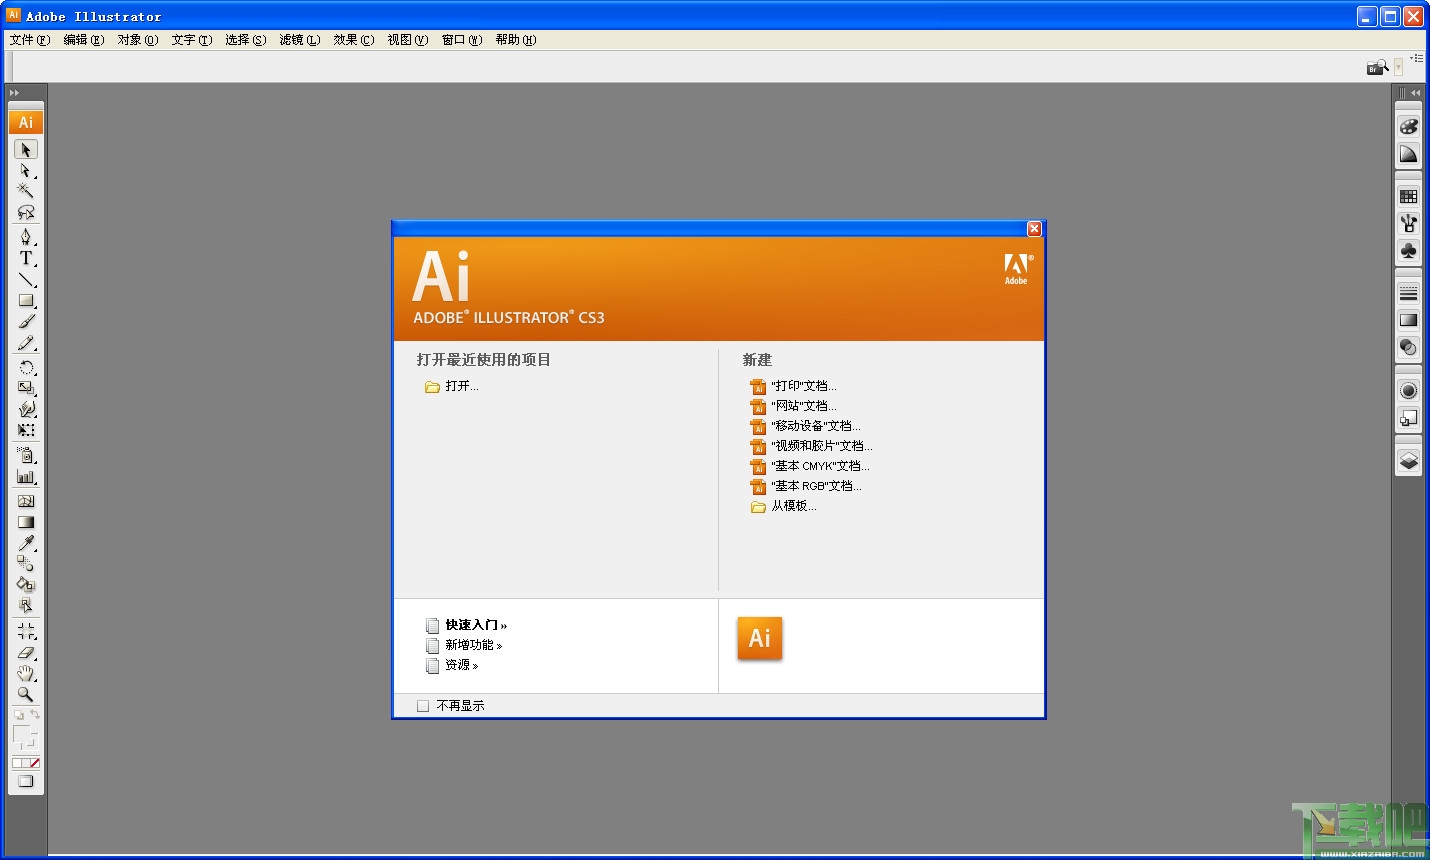Select the Free Transform tool
1430x860 pixels.
click(26, 430)
